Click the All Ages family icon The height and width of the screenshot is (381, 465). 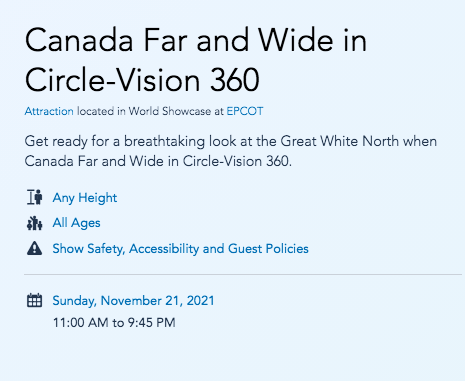point(35,223)
